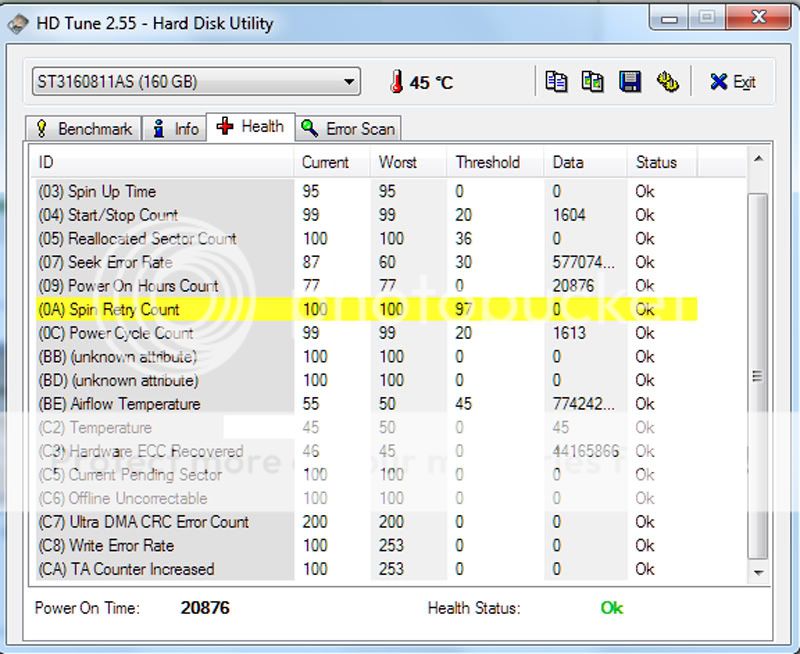Click the Exit button
The height and width of the screenshot is (654, 800).
click(733, 82)
